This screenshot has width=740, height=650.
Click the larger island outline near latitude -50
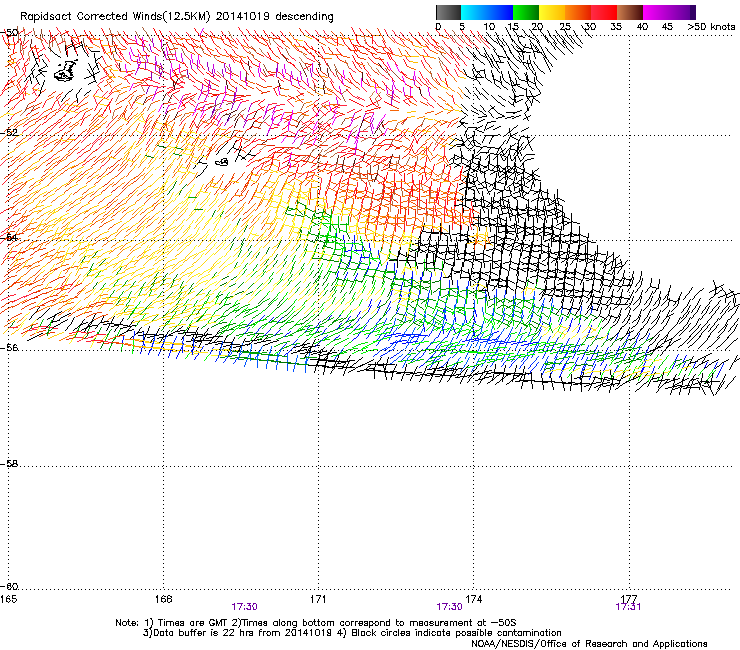click(x=66, y=71)
